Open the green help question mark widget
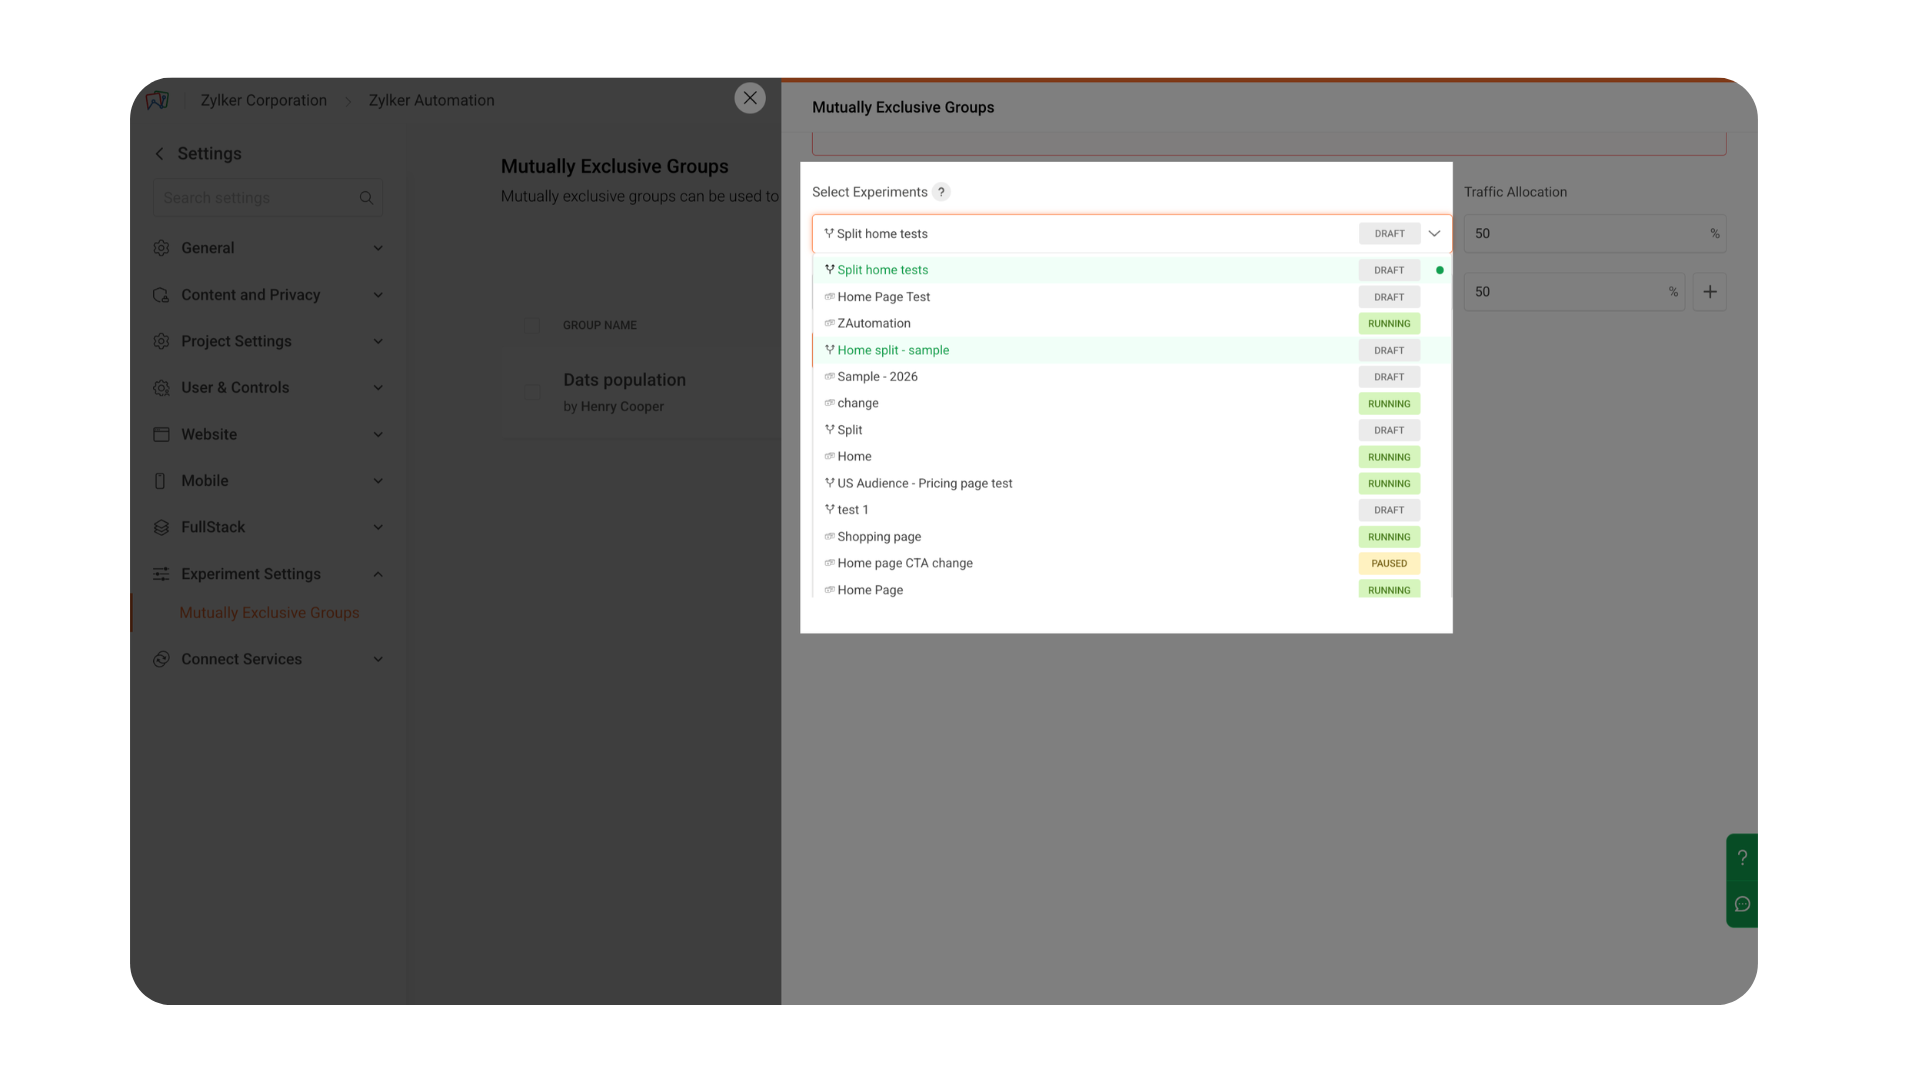 pos(1742,858)
